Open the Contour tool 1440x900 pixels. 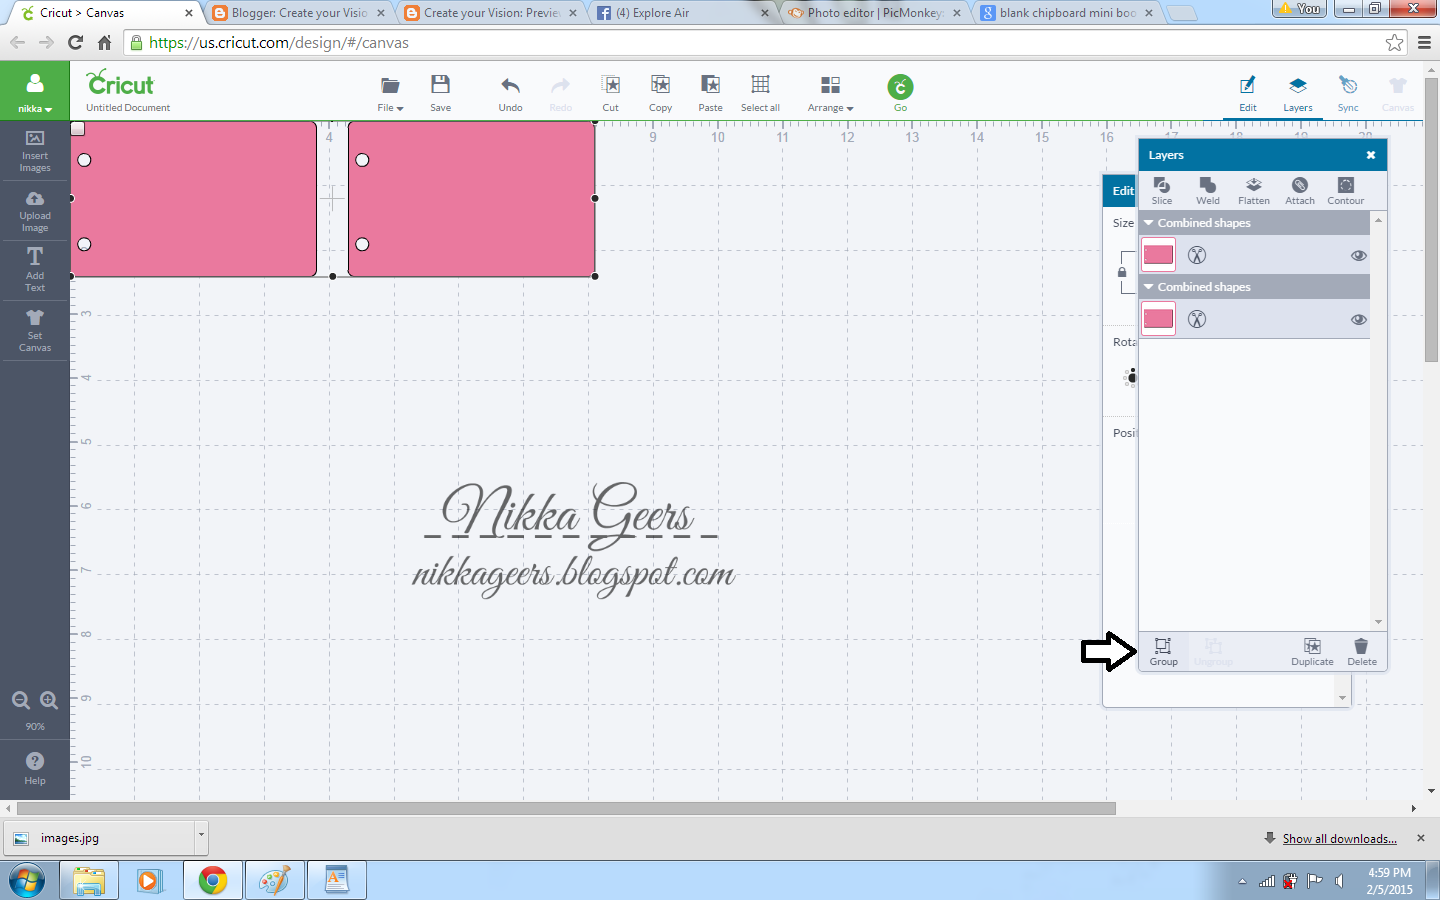click(1345, 191)
